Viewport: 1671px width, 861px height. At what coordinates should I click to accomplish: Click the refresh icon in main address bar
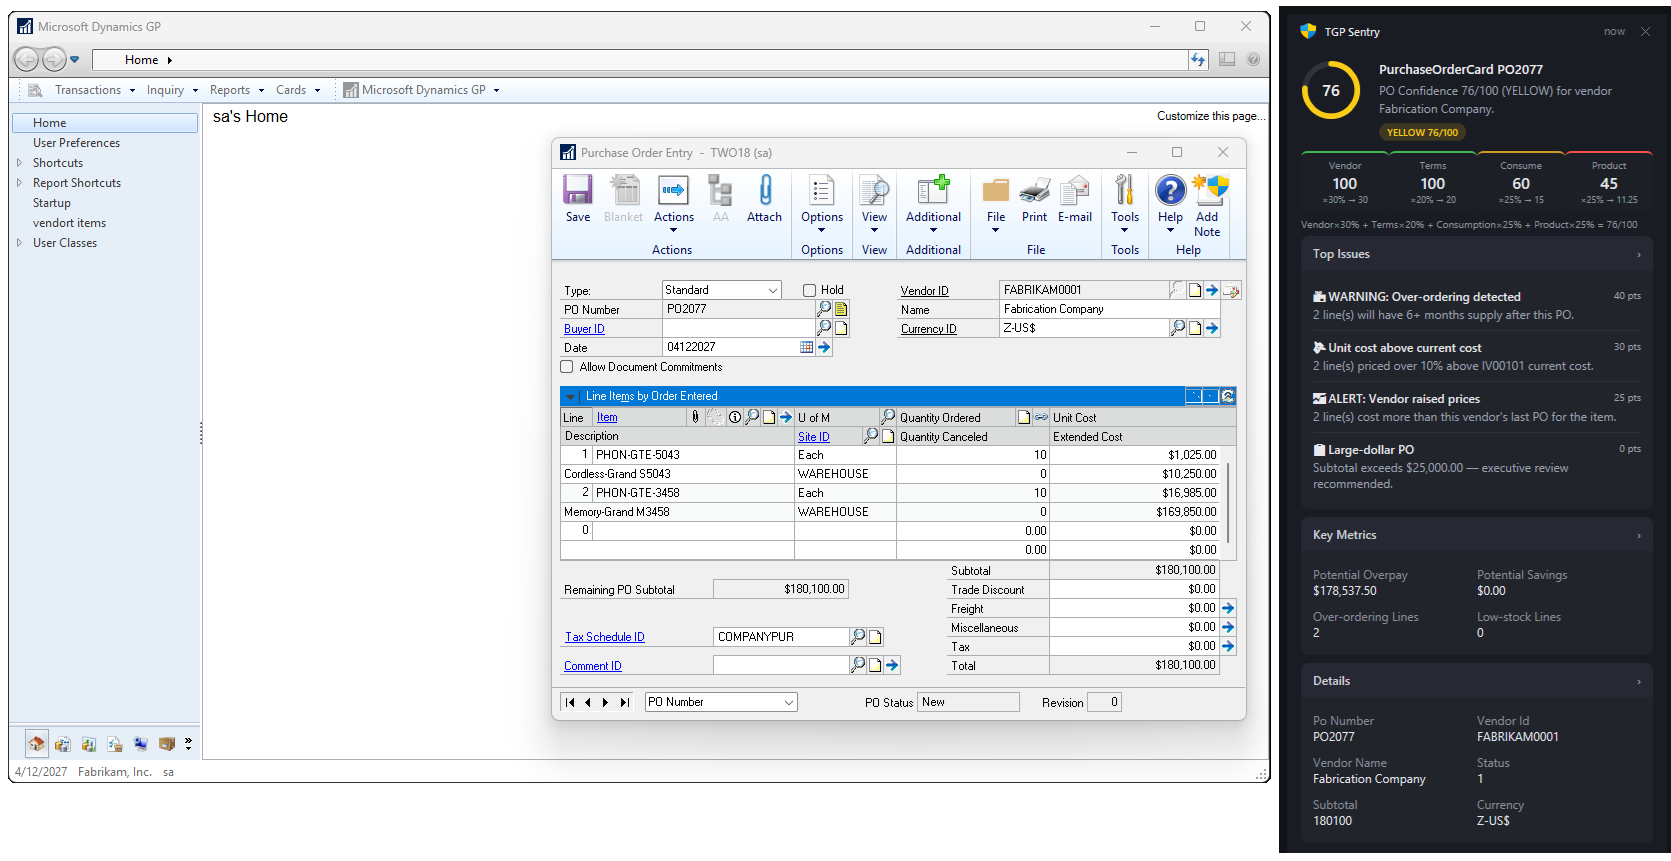pyautogui.click(x=1198, y=60)
